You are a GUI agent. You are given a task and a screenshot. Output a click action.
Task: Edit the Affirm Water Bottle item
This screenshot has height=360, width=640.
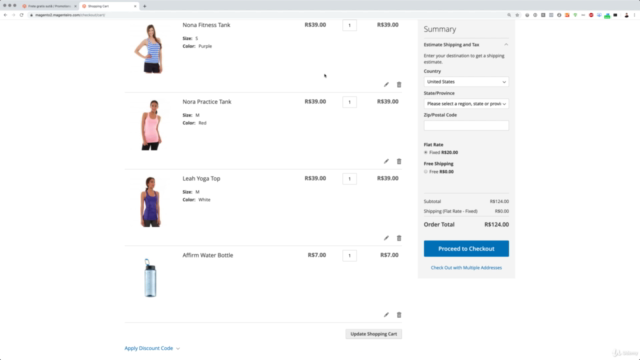(x=386, y=315)
